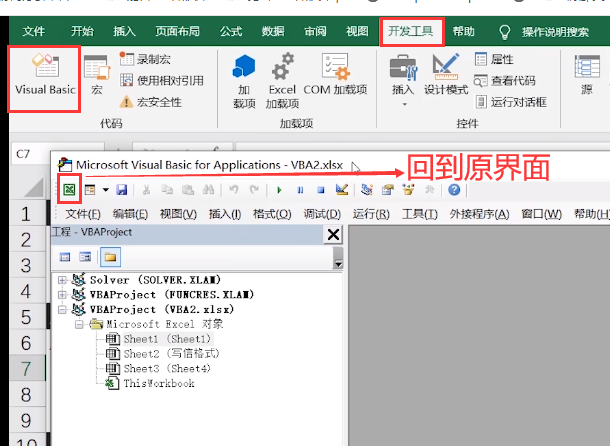Image resolution: width=610 pixels, height=446 pixels.
Task: Click View Code (查看代码)
Action: tap(505, 81)
